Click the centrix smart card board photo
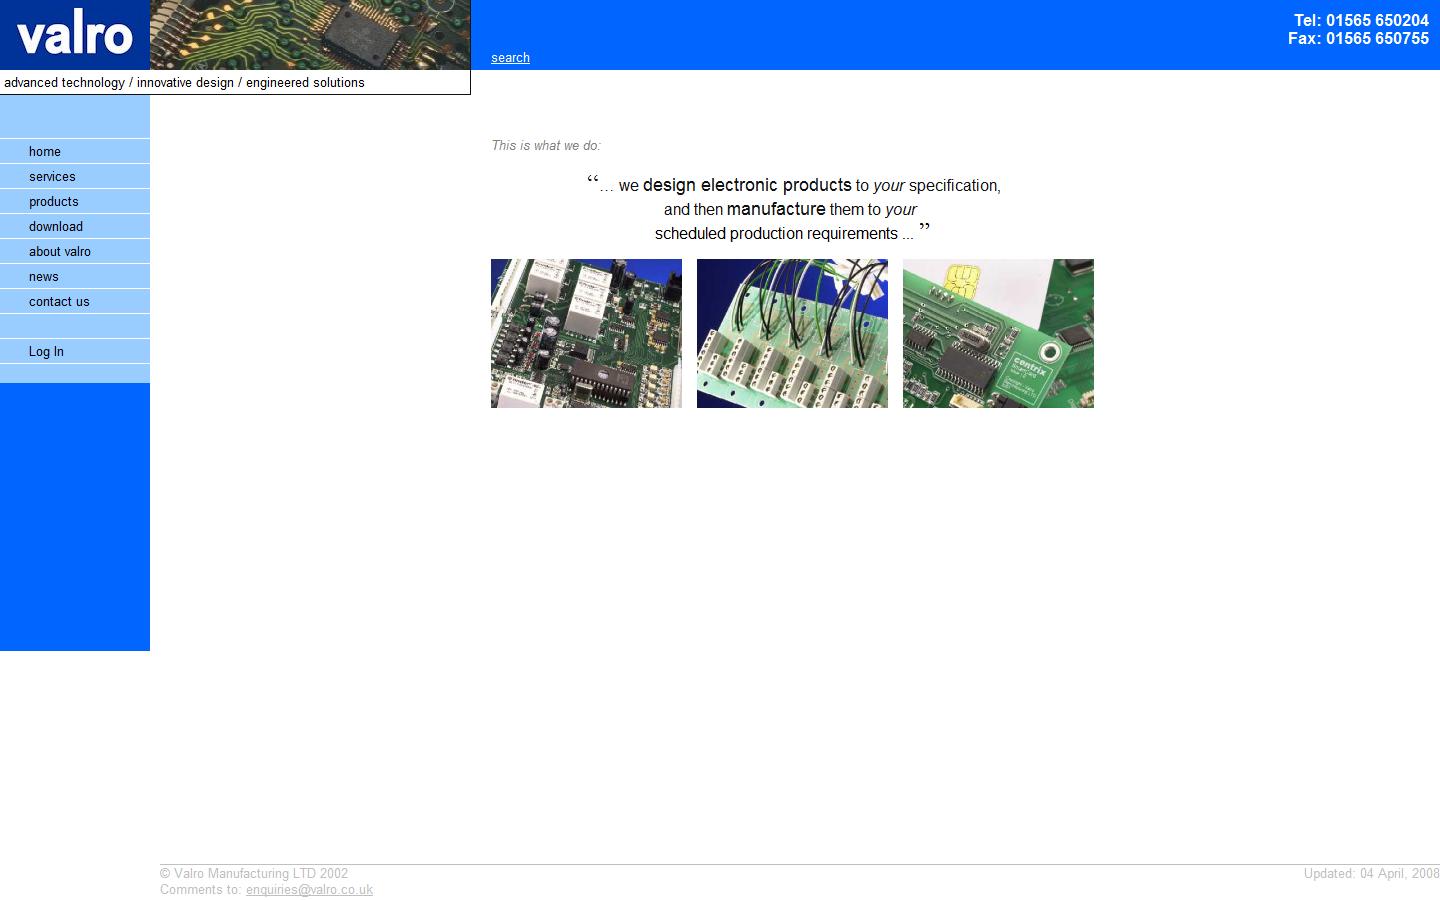The image size is (1440, 900). click(998, 333)
